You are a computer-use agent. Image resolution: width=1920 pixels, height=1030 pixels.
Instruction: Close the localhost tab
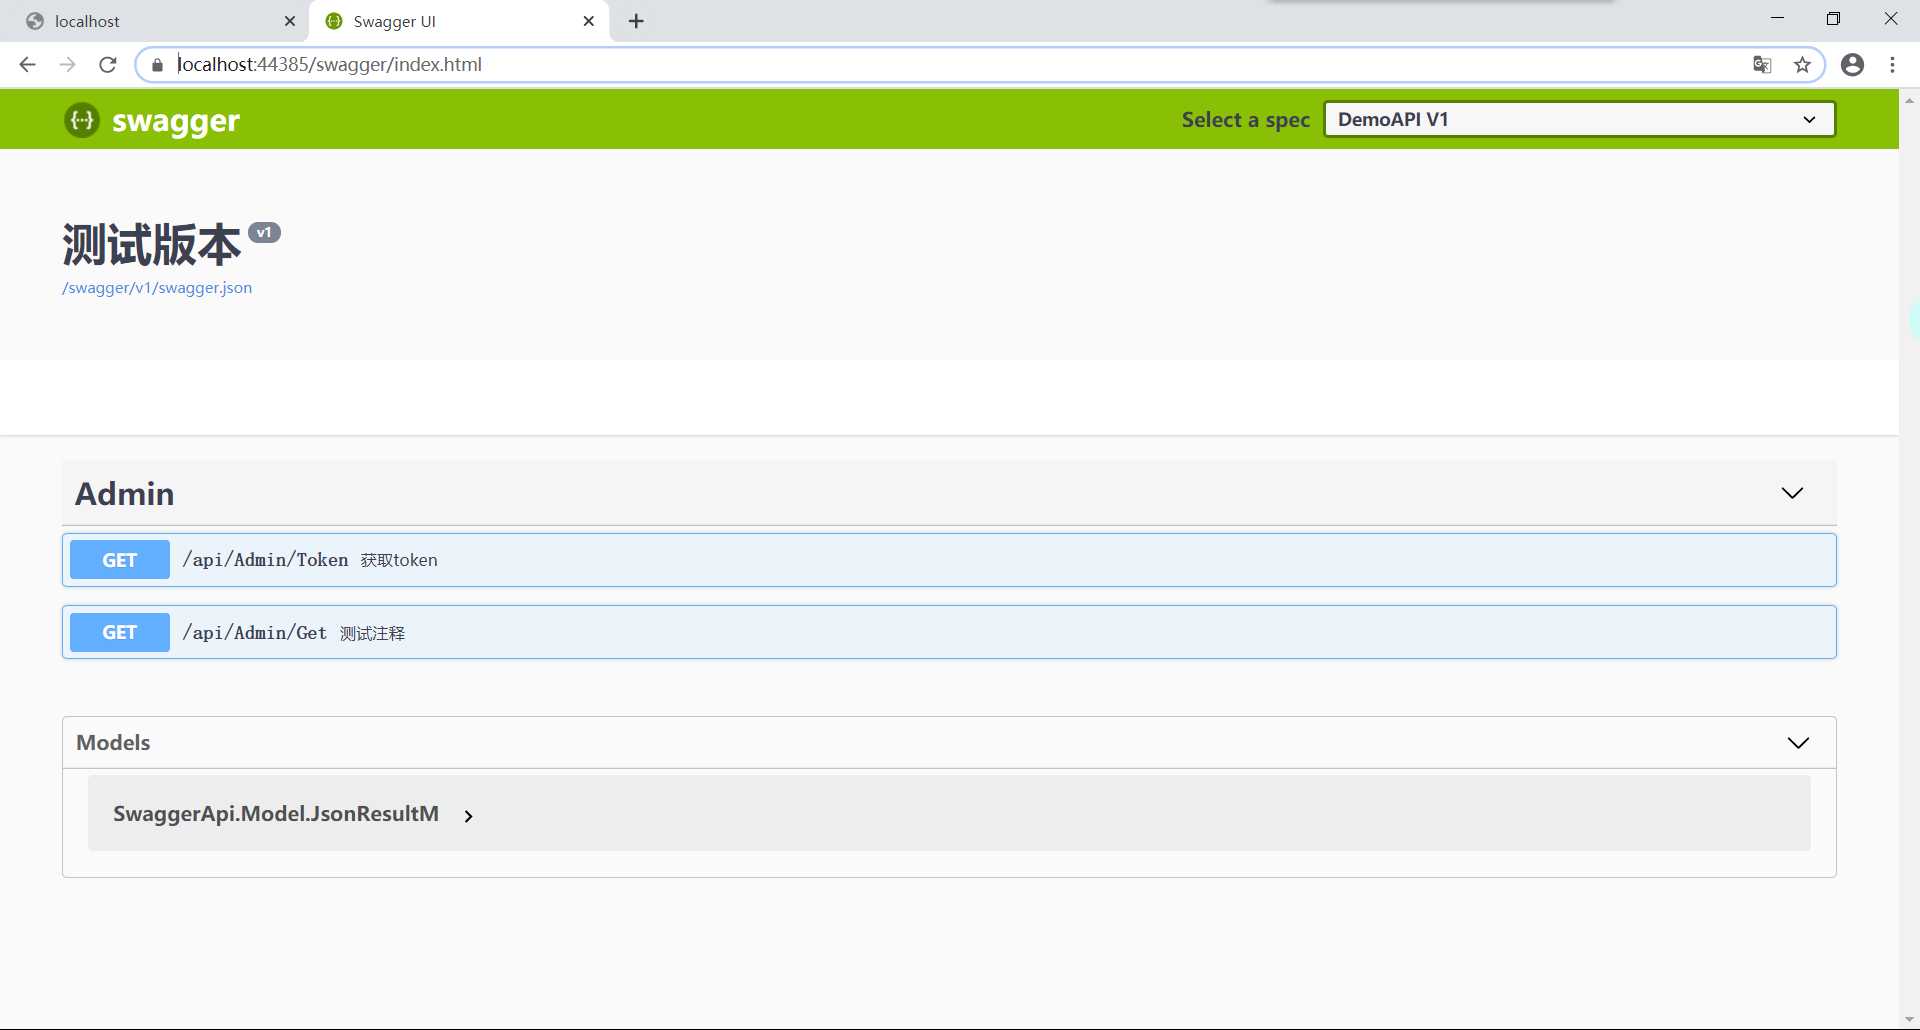(x=290, y=21)
